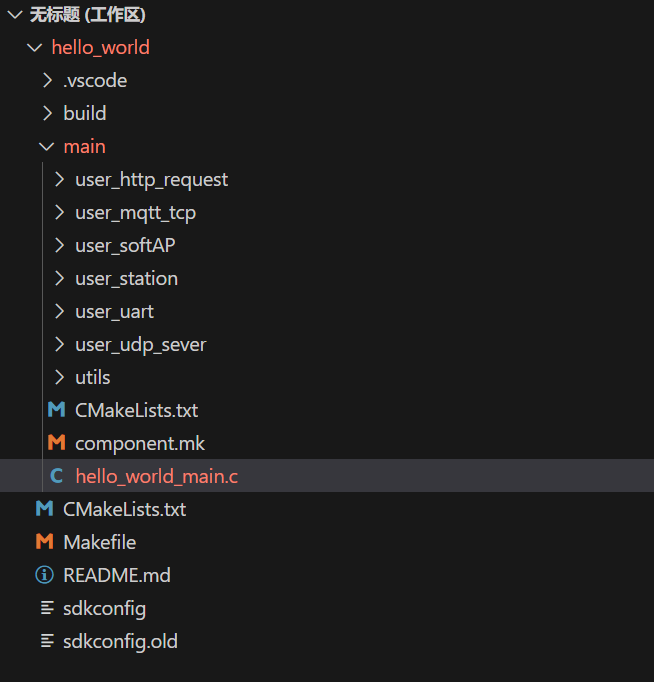The width and height of the screenshot is (654, 682).
Task: Click the lines icon next to sdkconfig
Action: click(47, 608)
